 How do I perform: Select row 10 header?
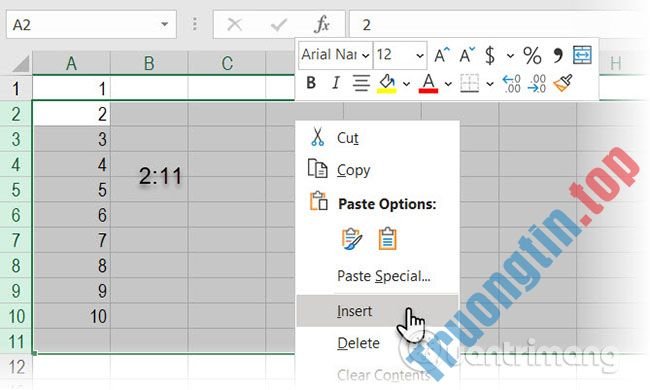16,316
